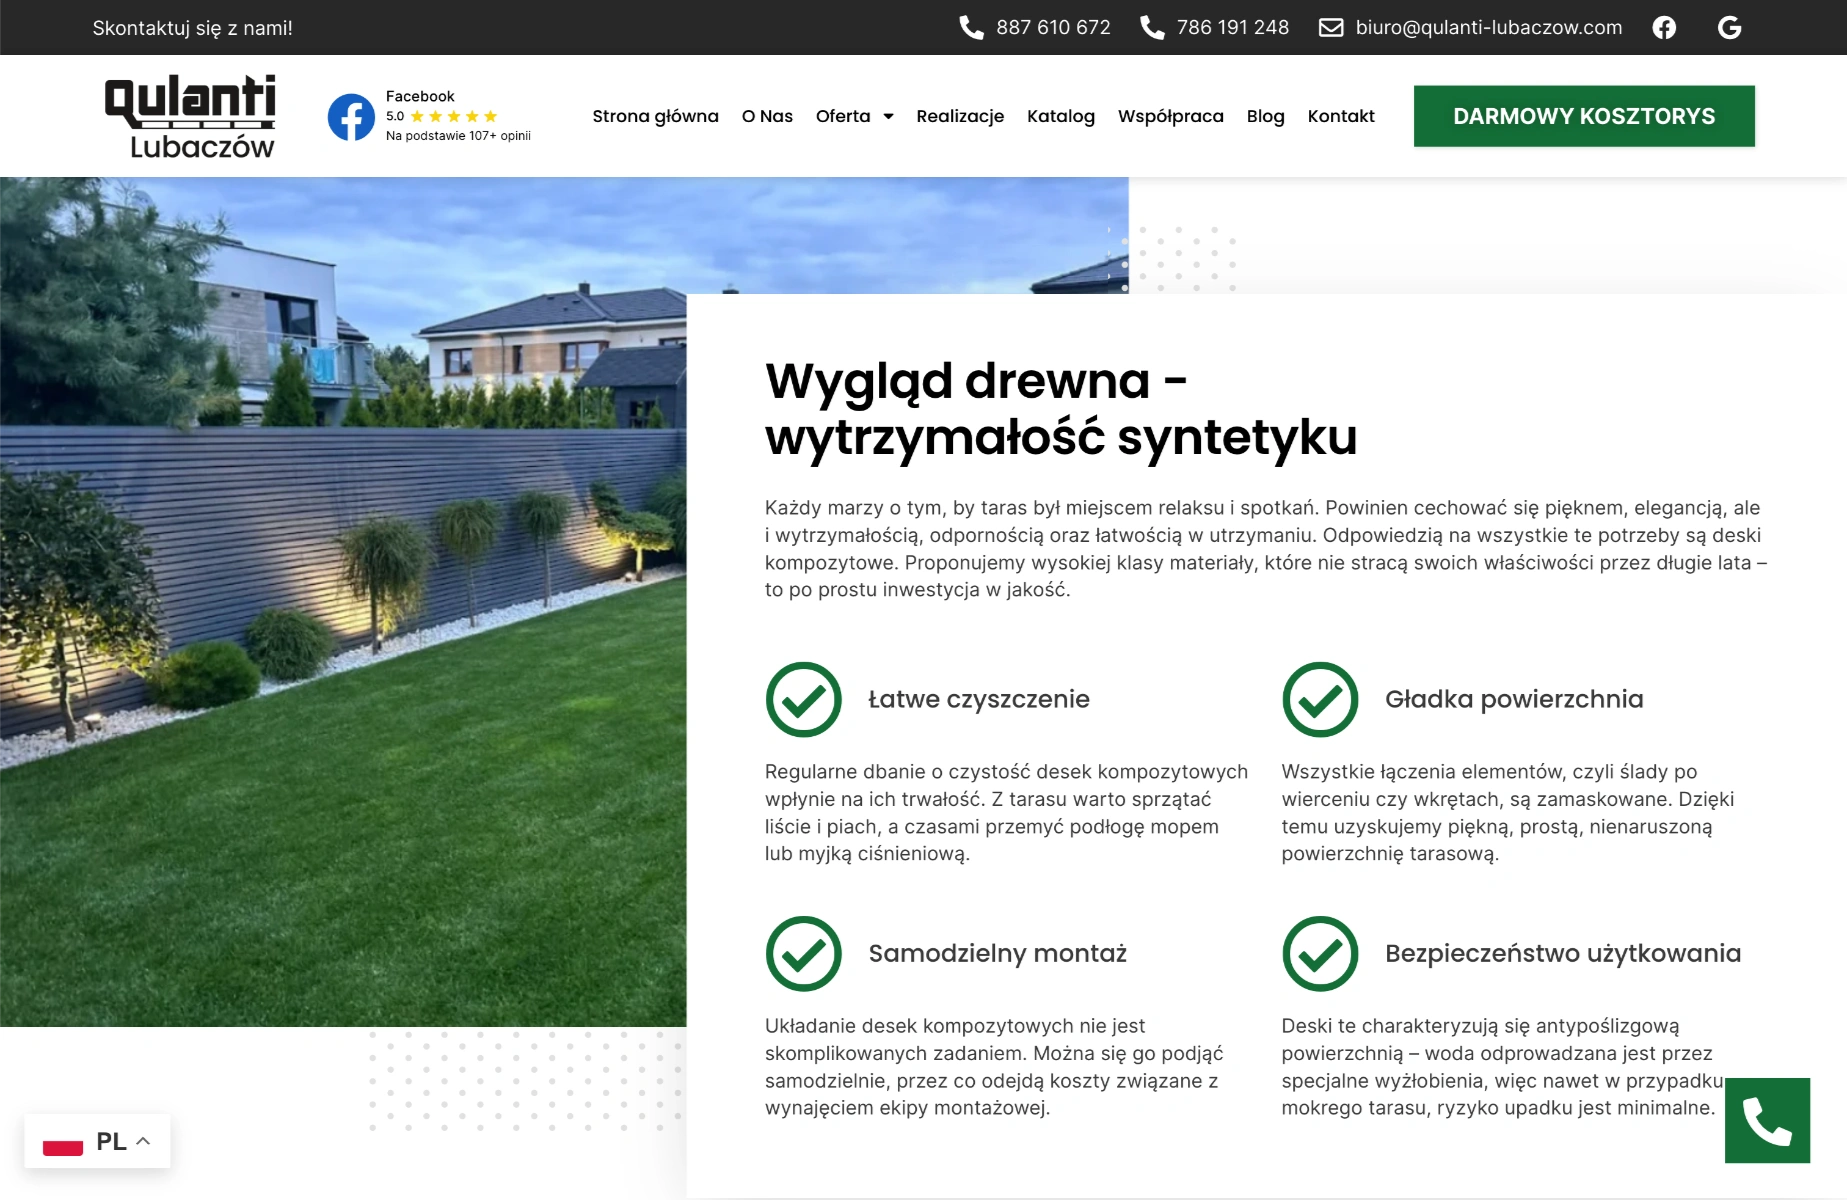Click the checkmark icon beside Samodzielny montaż
The height and width of the screenshot is (1200, 1847).
803,954
